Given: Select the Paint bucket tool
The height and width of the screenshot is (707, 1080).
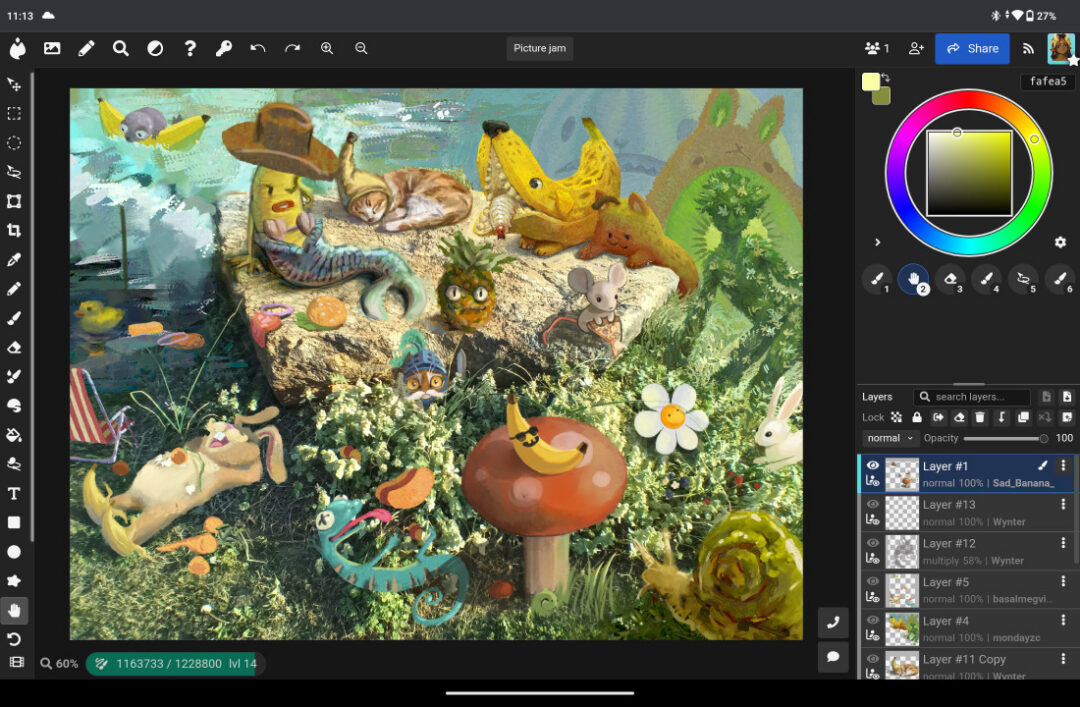Looking at the screenshot, I should (14, 435).
